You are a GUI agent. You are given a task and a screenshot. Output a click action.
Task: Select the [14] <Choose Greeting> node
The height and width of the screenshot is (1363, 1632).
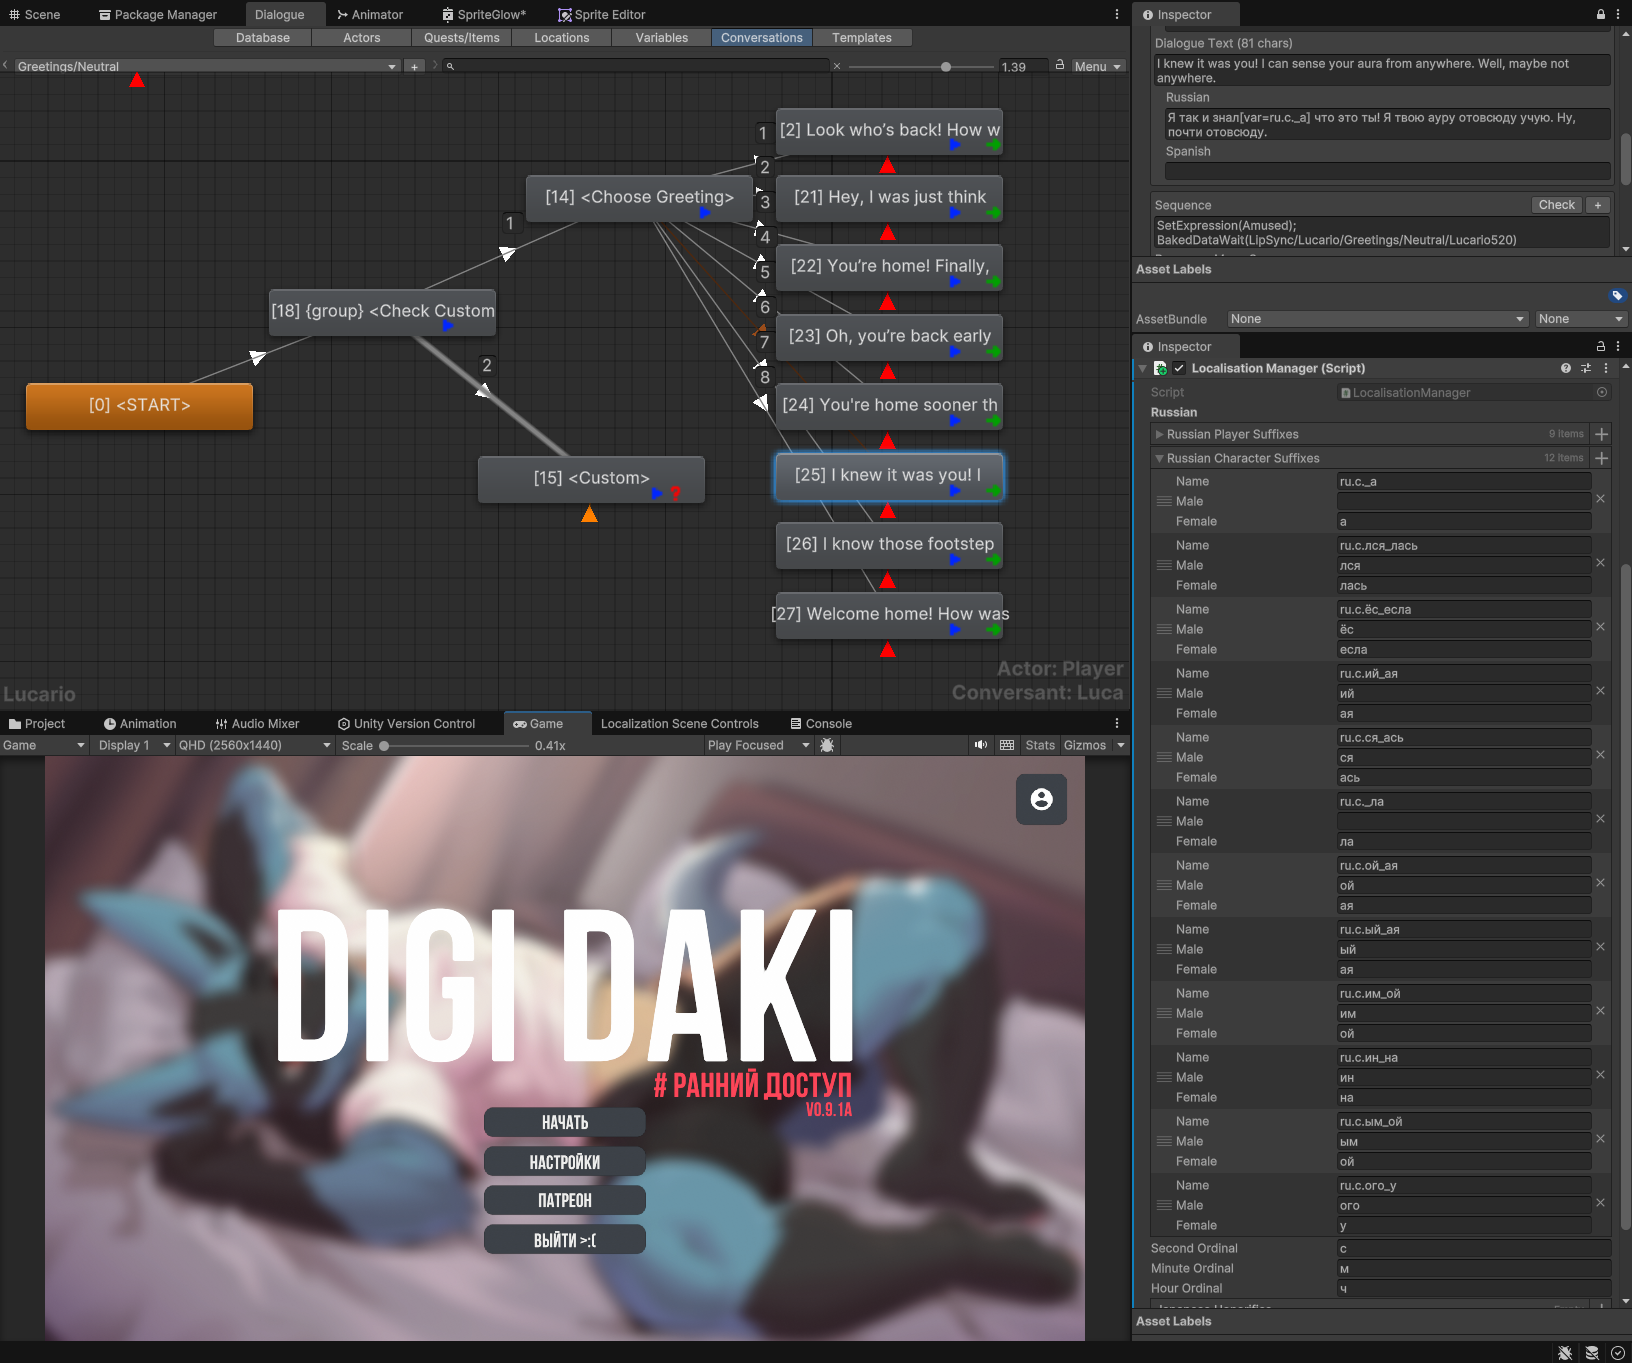point(640,198)
